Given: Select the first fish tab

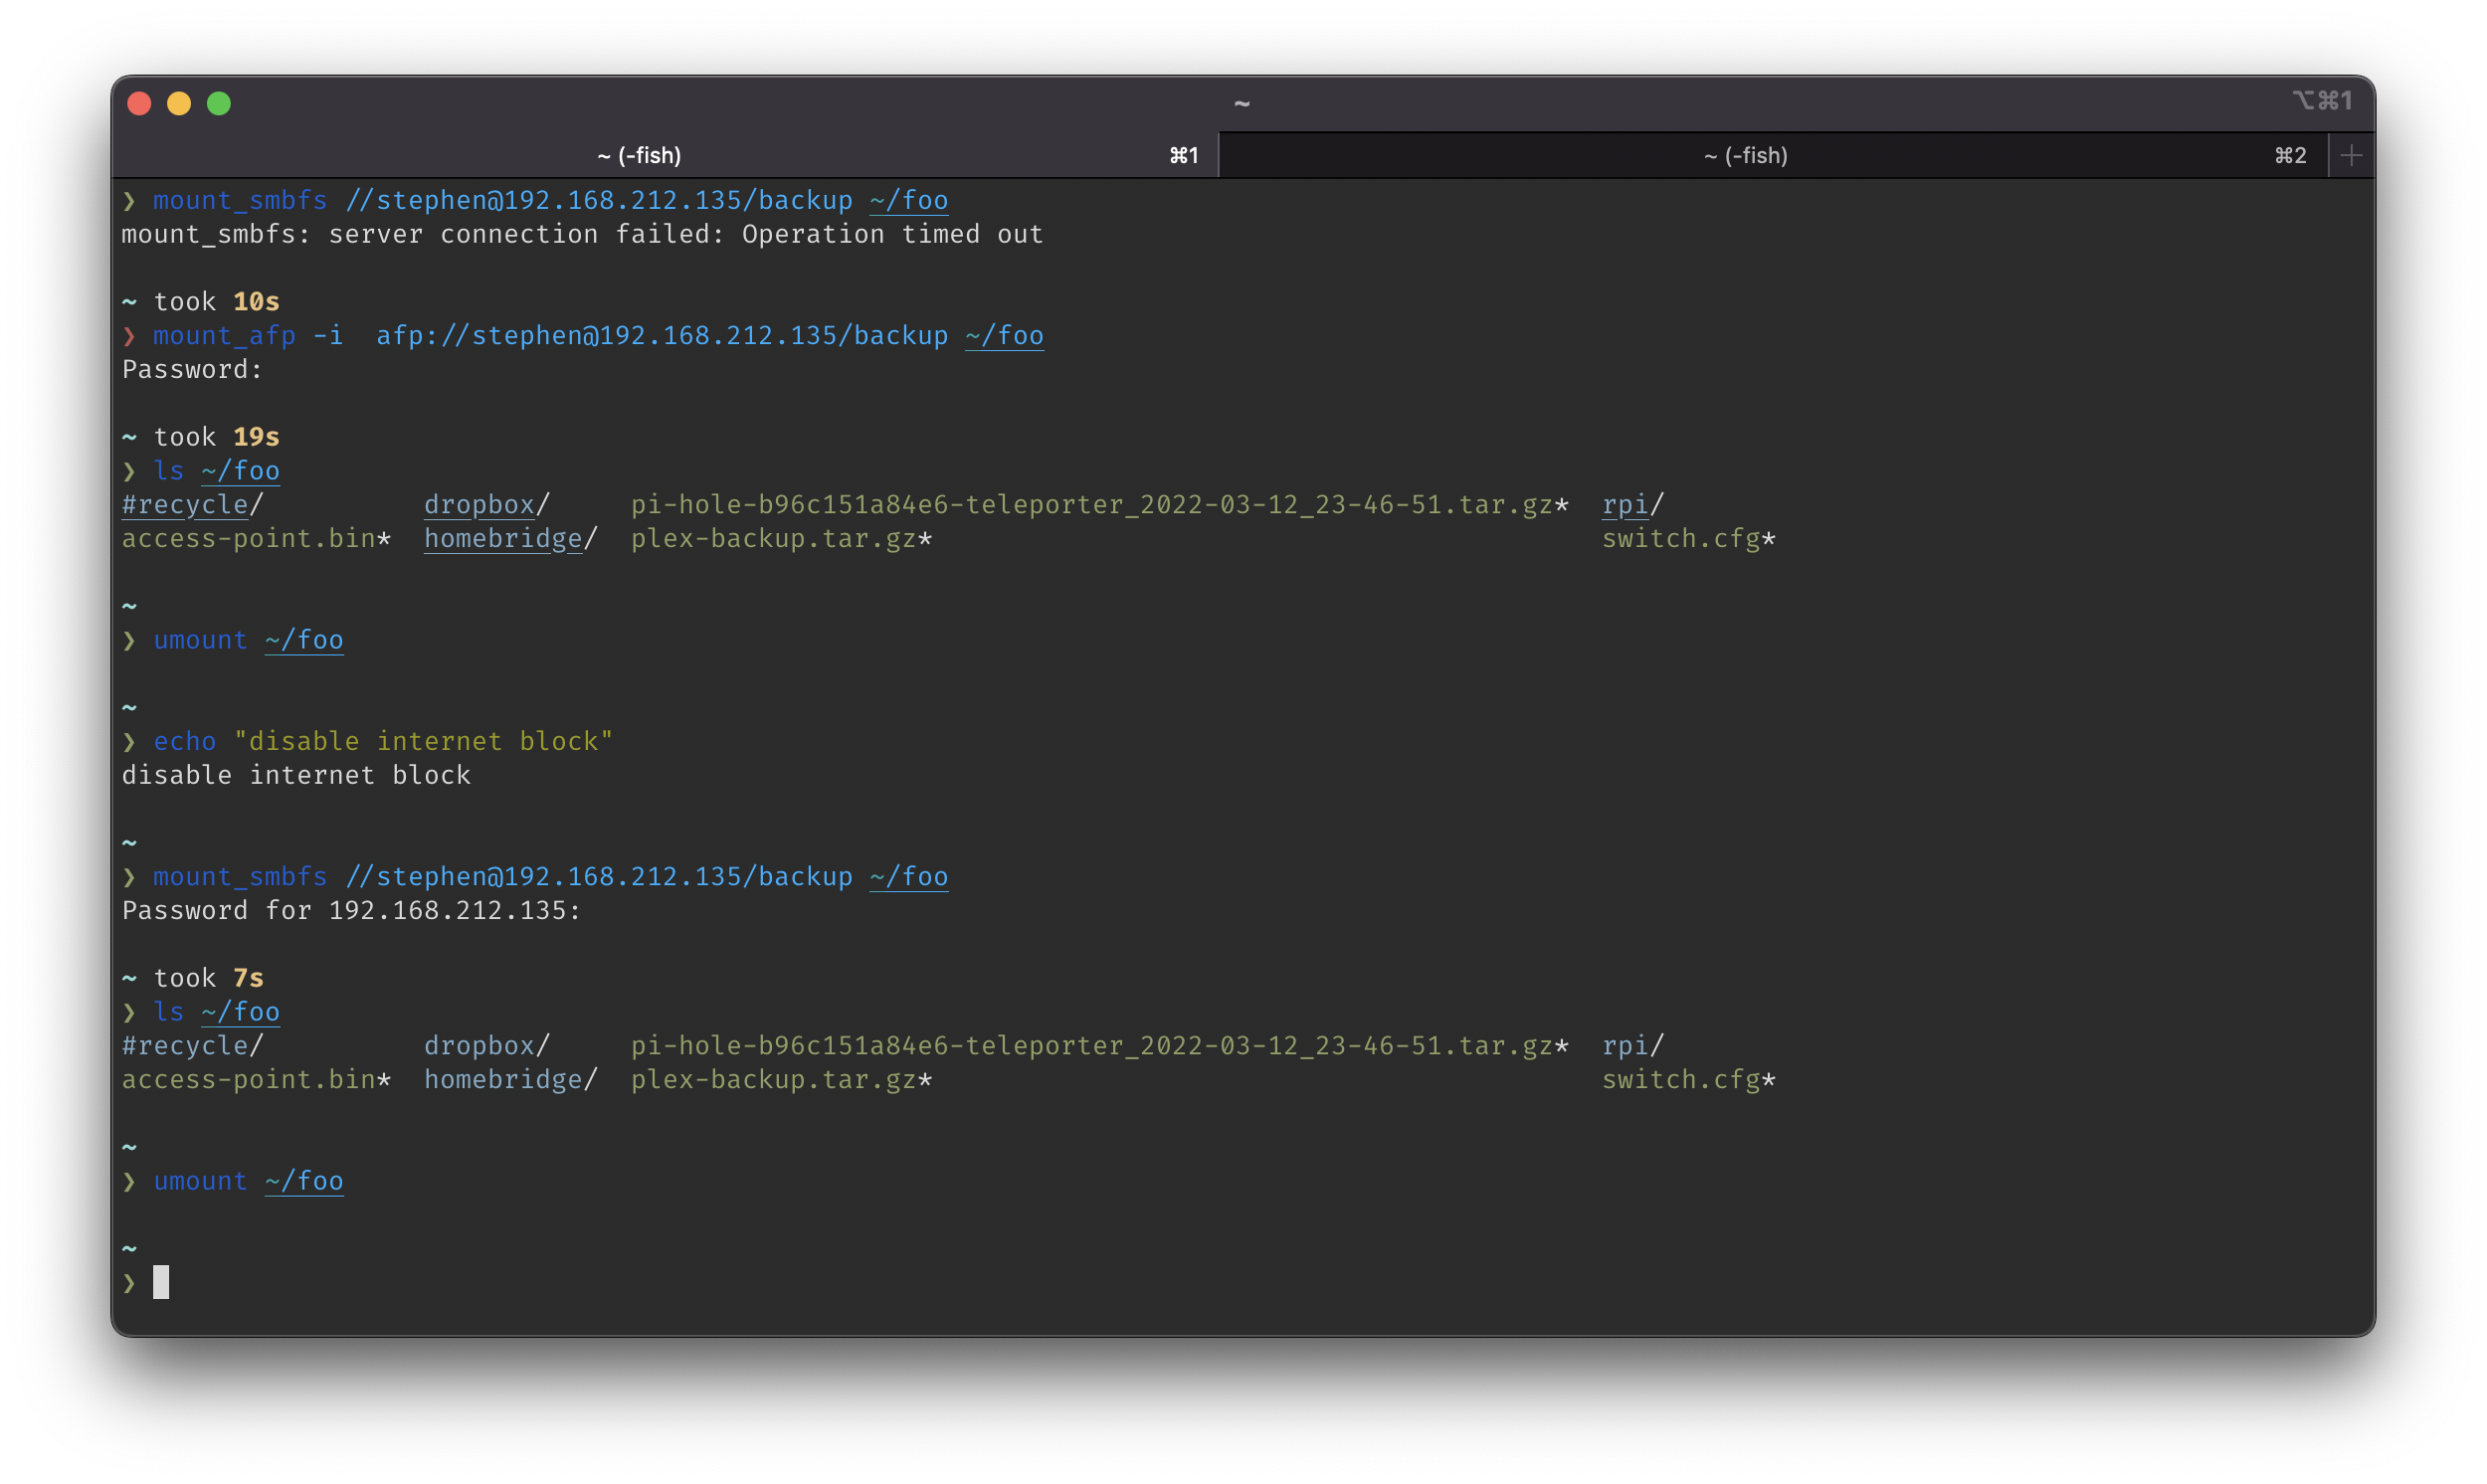Looking at the screenshot, I should point(639,155).
